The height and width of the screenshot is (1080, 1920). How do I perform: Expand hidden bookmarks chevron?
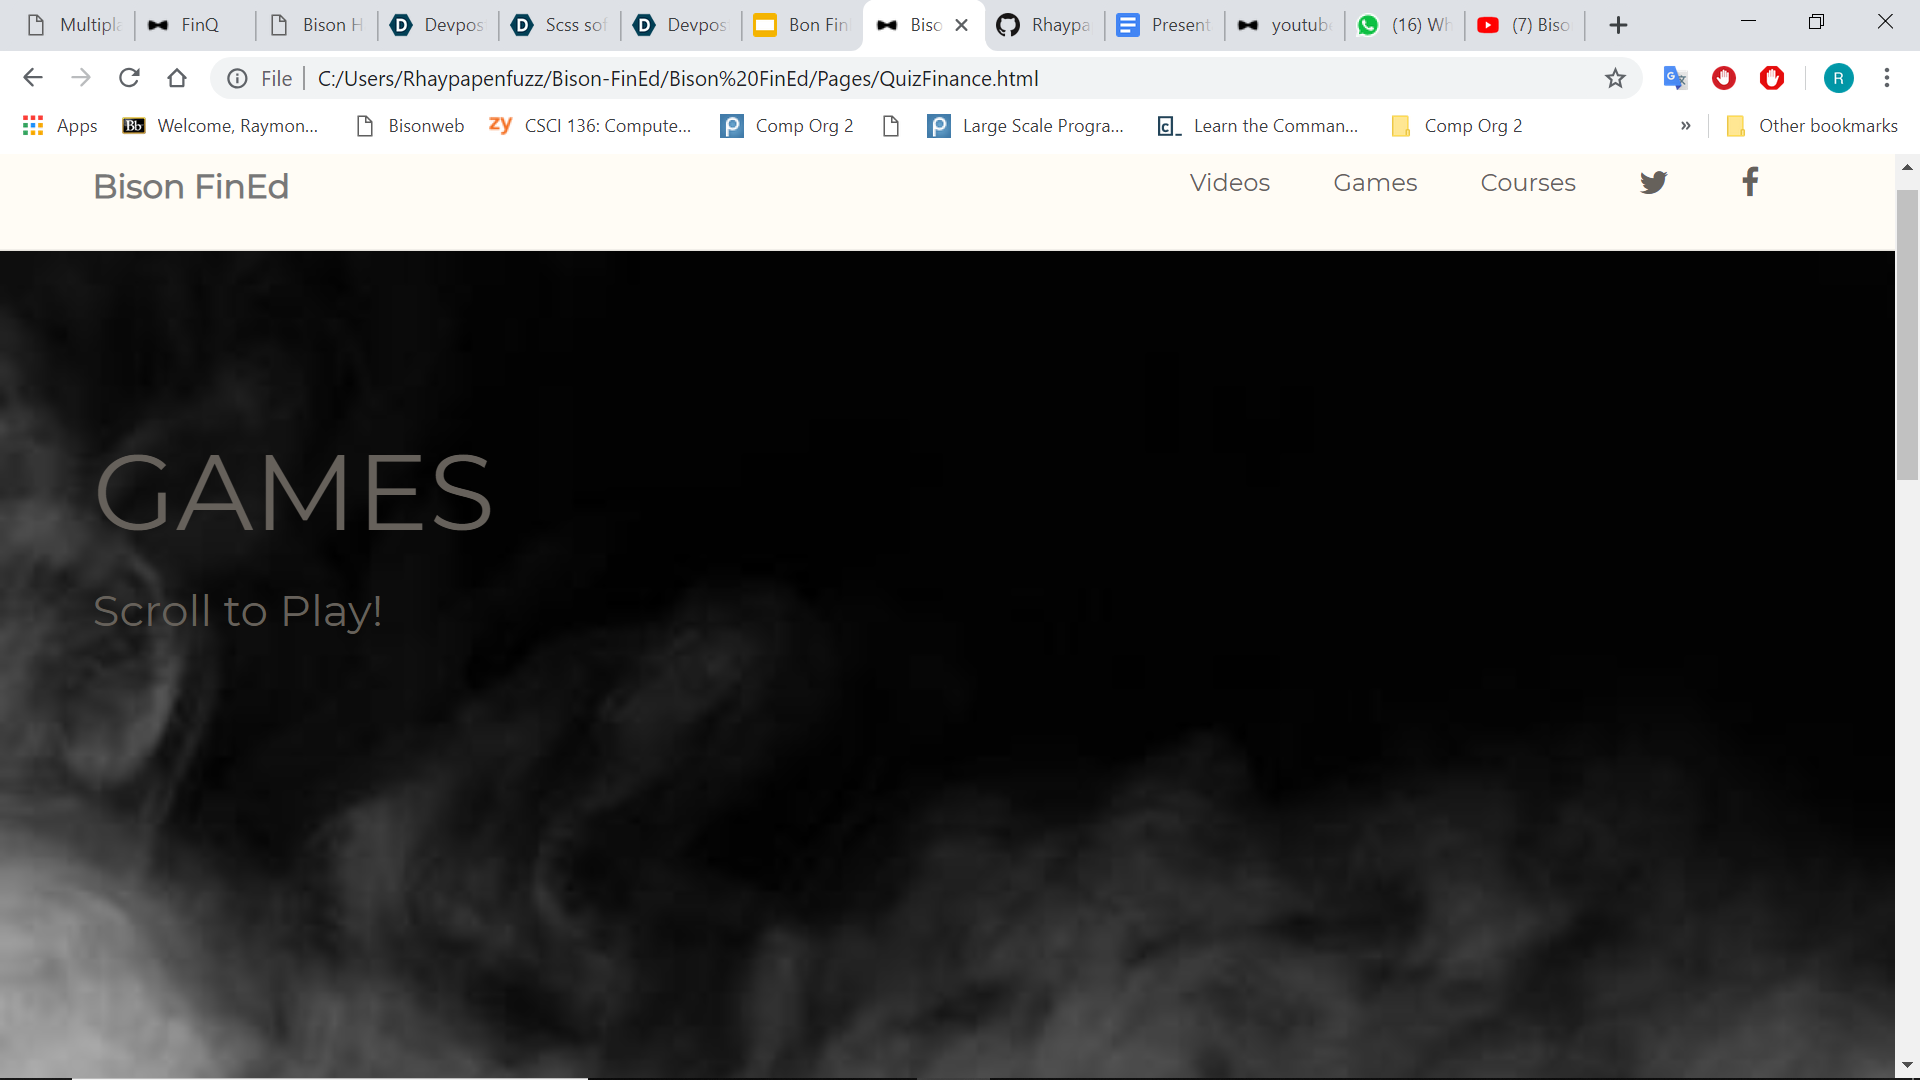coord(1686,126)
